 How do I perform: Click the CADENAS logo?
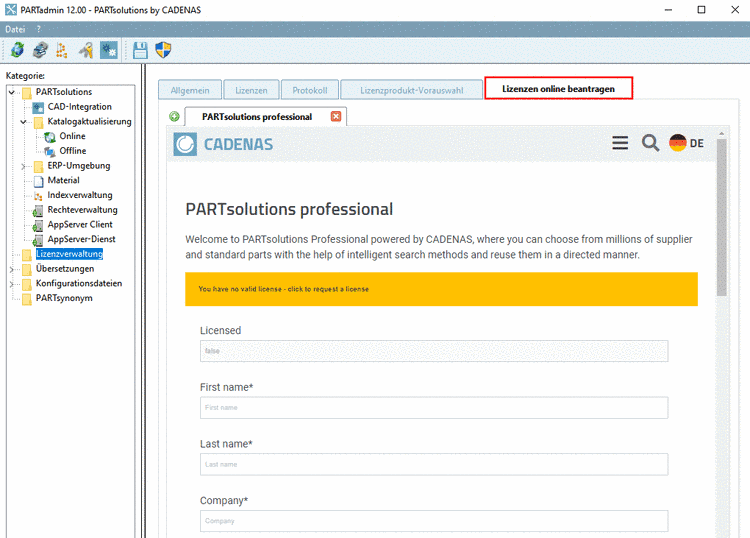[x=223, y=144]
